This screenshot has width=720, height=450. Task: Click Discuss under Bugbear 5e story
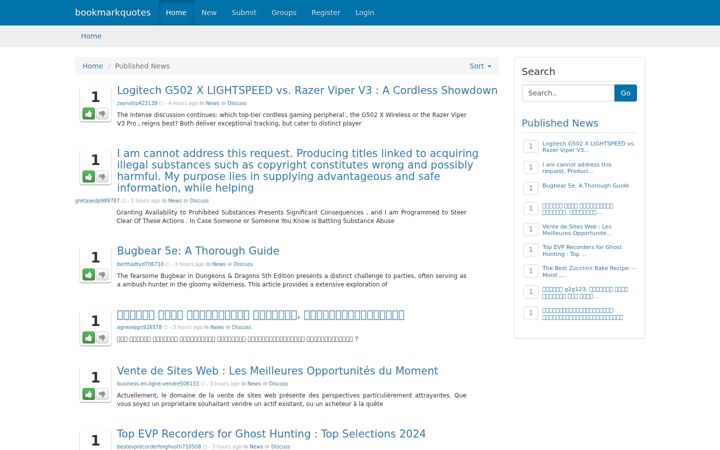coord(243,264)
